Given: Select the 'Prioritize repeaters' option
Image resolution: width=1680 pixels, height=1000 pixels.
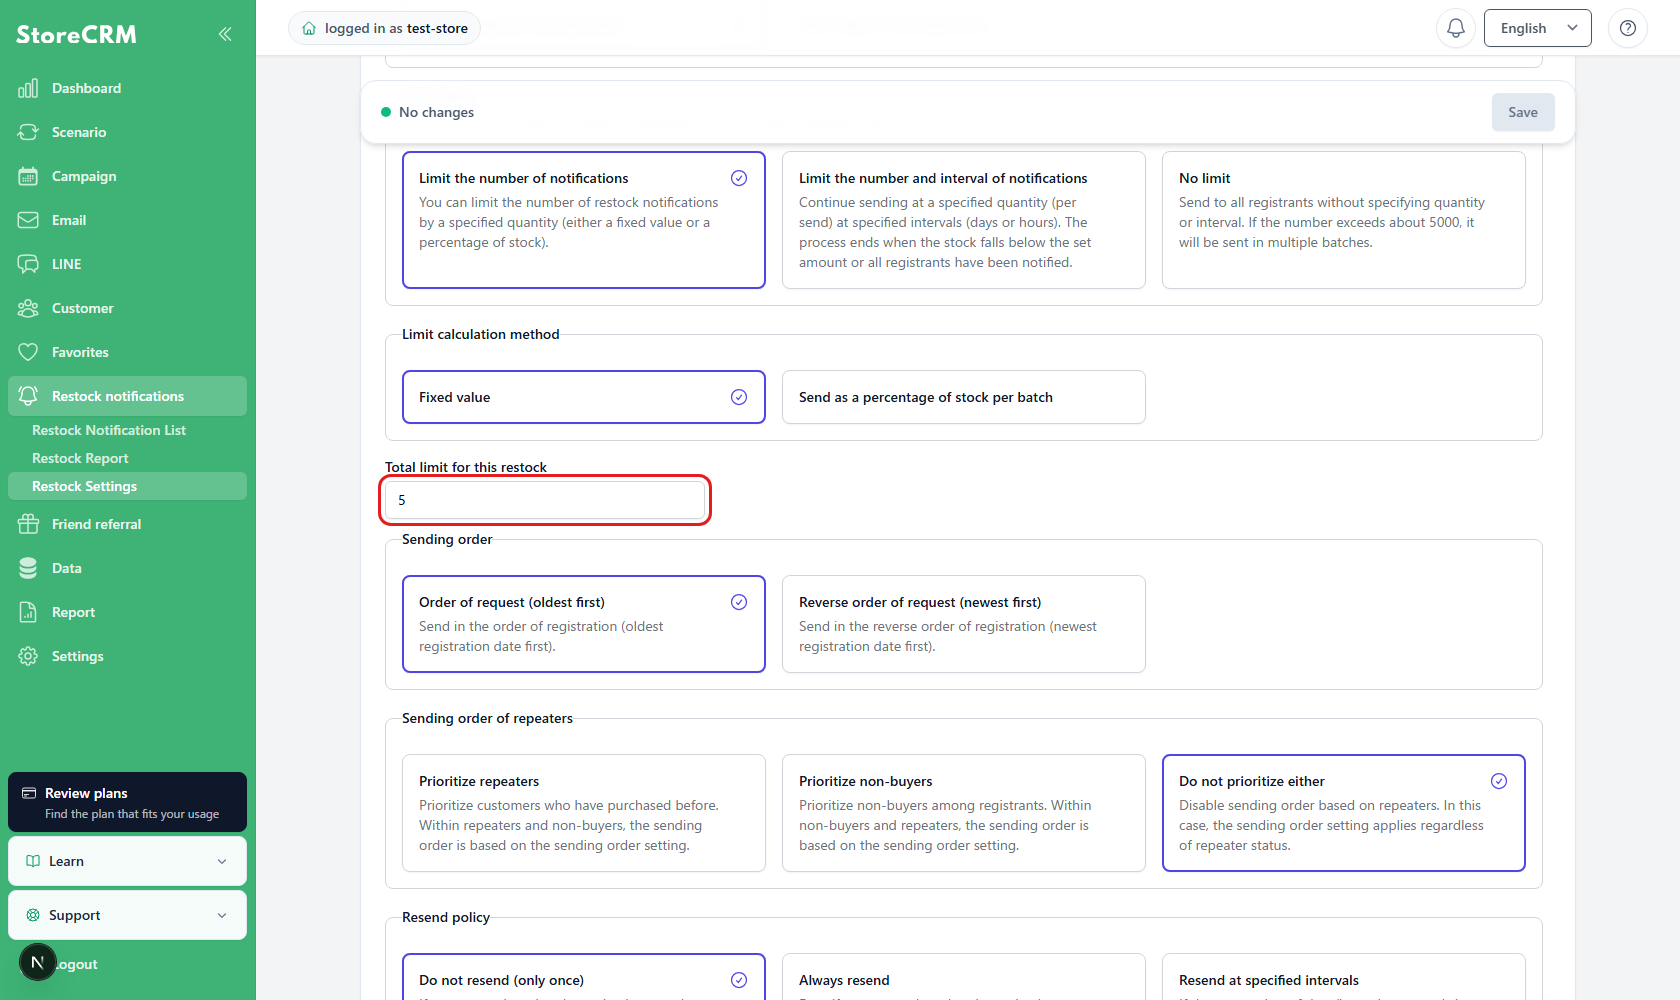Looking at the screenshot, I should pyautogui.click(x=584, y=813).
